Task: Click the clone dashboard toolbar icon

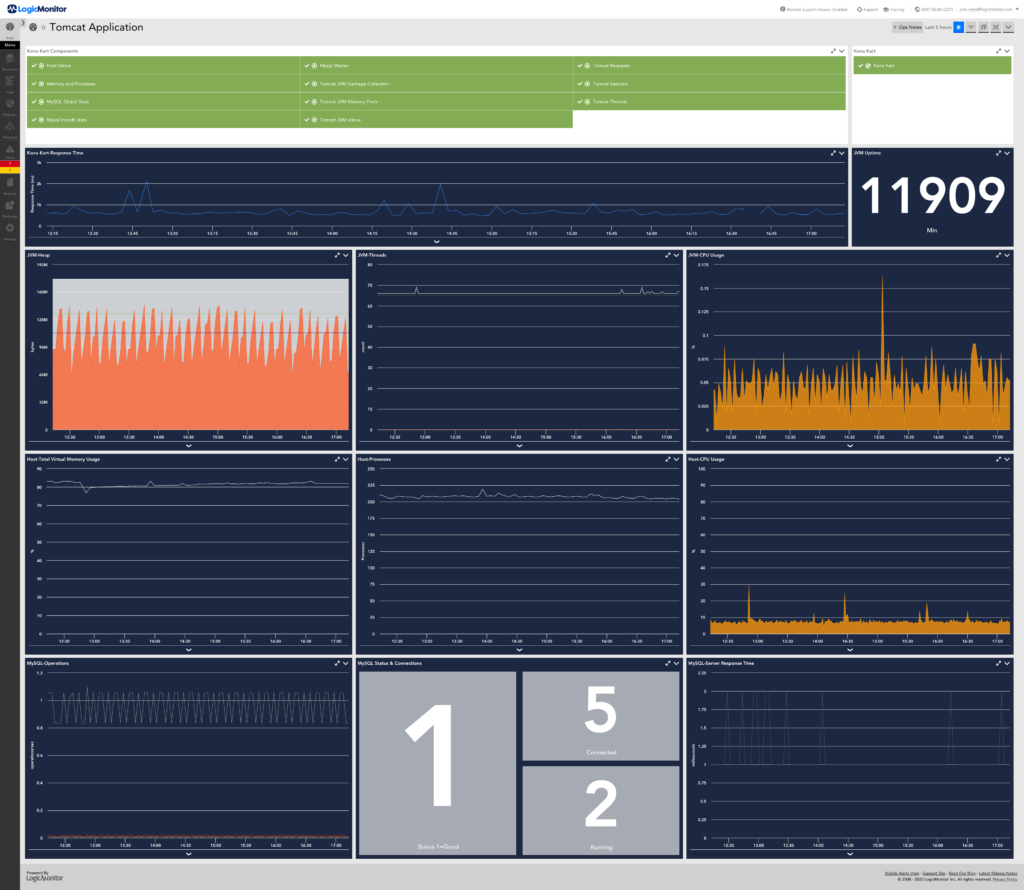Action: 984,27
